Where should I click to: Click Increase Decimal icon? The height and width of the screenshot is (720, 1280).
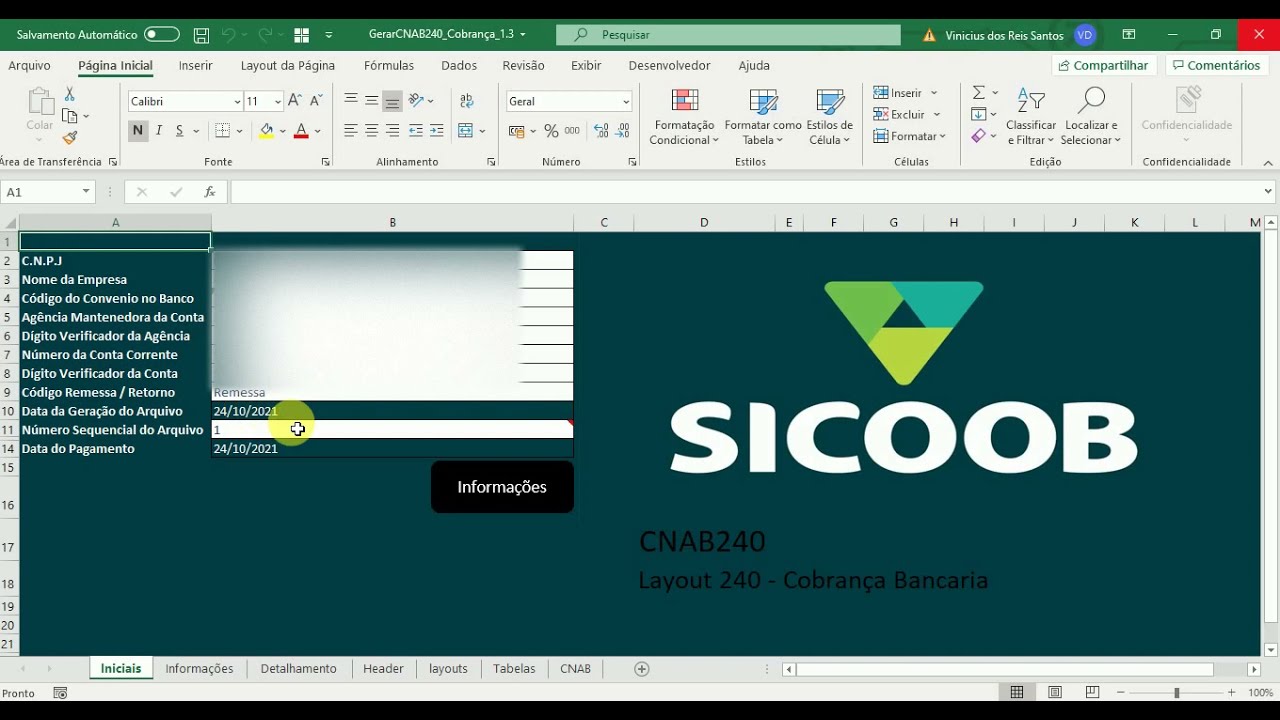601,131
